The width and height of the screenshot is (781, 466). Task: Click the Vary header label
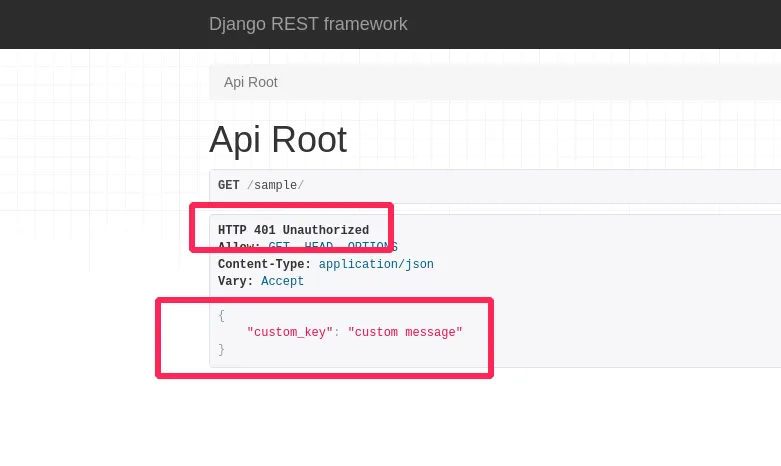coord(236,281)
